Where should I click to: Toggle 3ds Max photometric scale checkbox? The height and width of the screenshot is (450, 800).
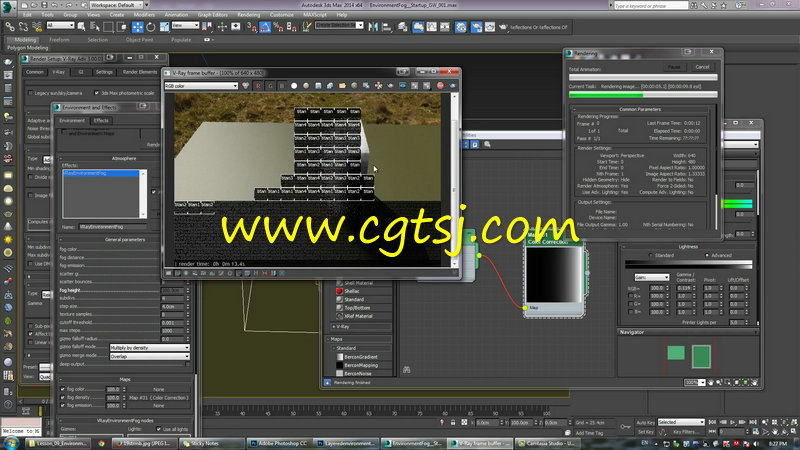click(x=96, y=93)
